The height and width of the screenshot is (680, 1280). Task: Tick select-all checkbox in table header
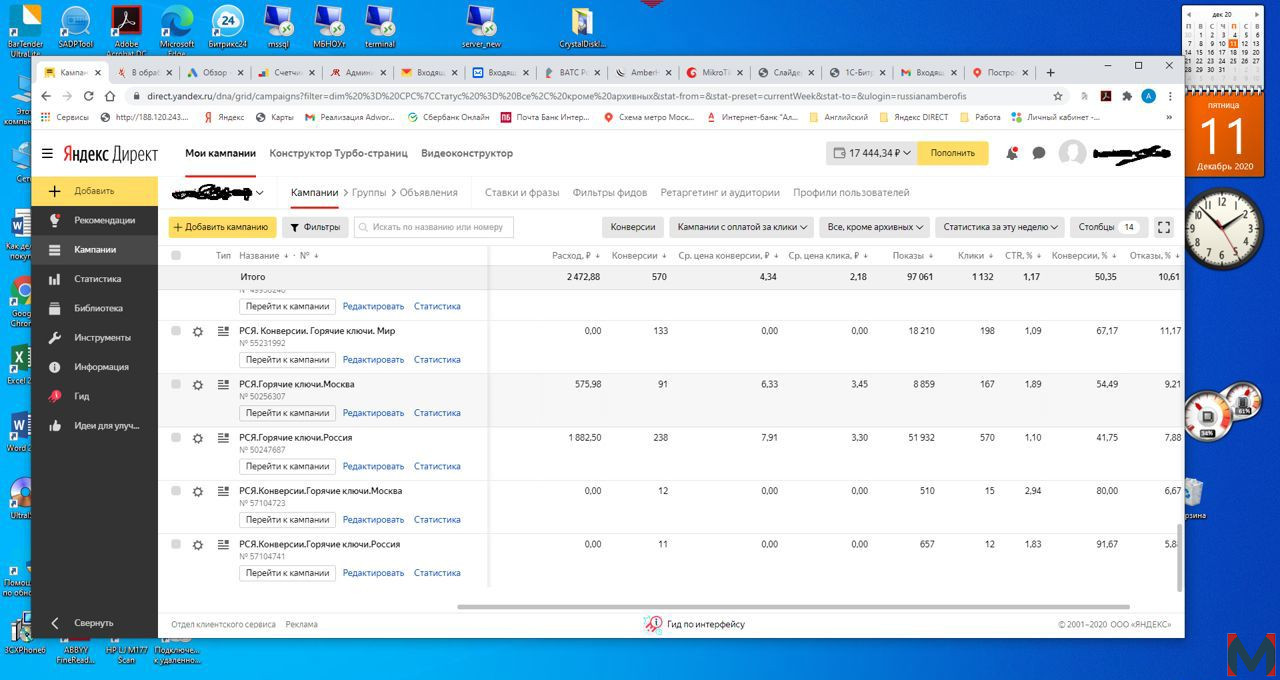coord(176,256)
